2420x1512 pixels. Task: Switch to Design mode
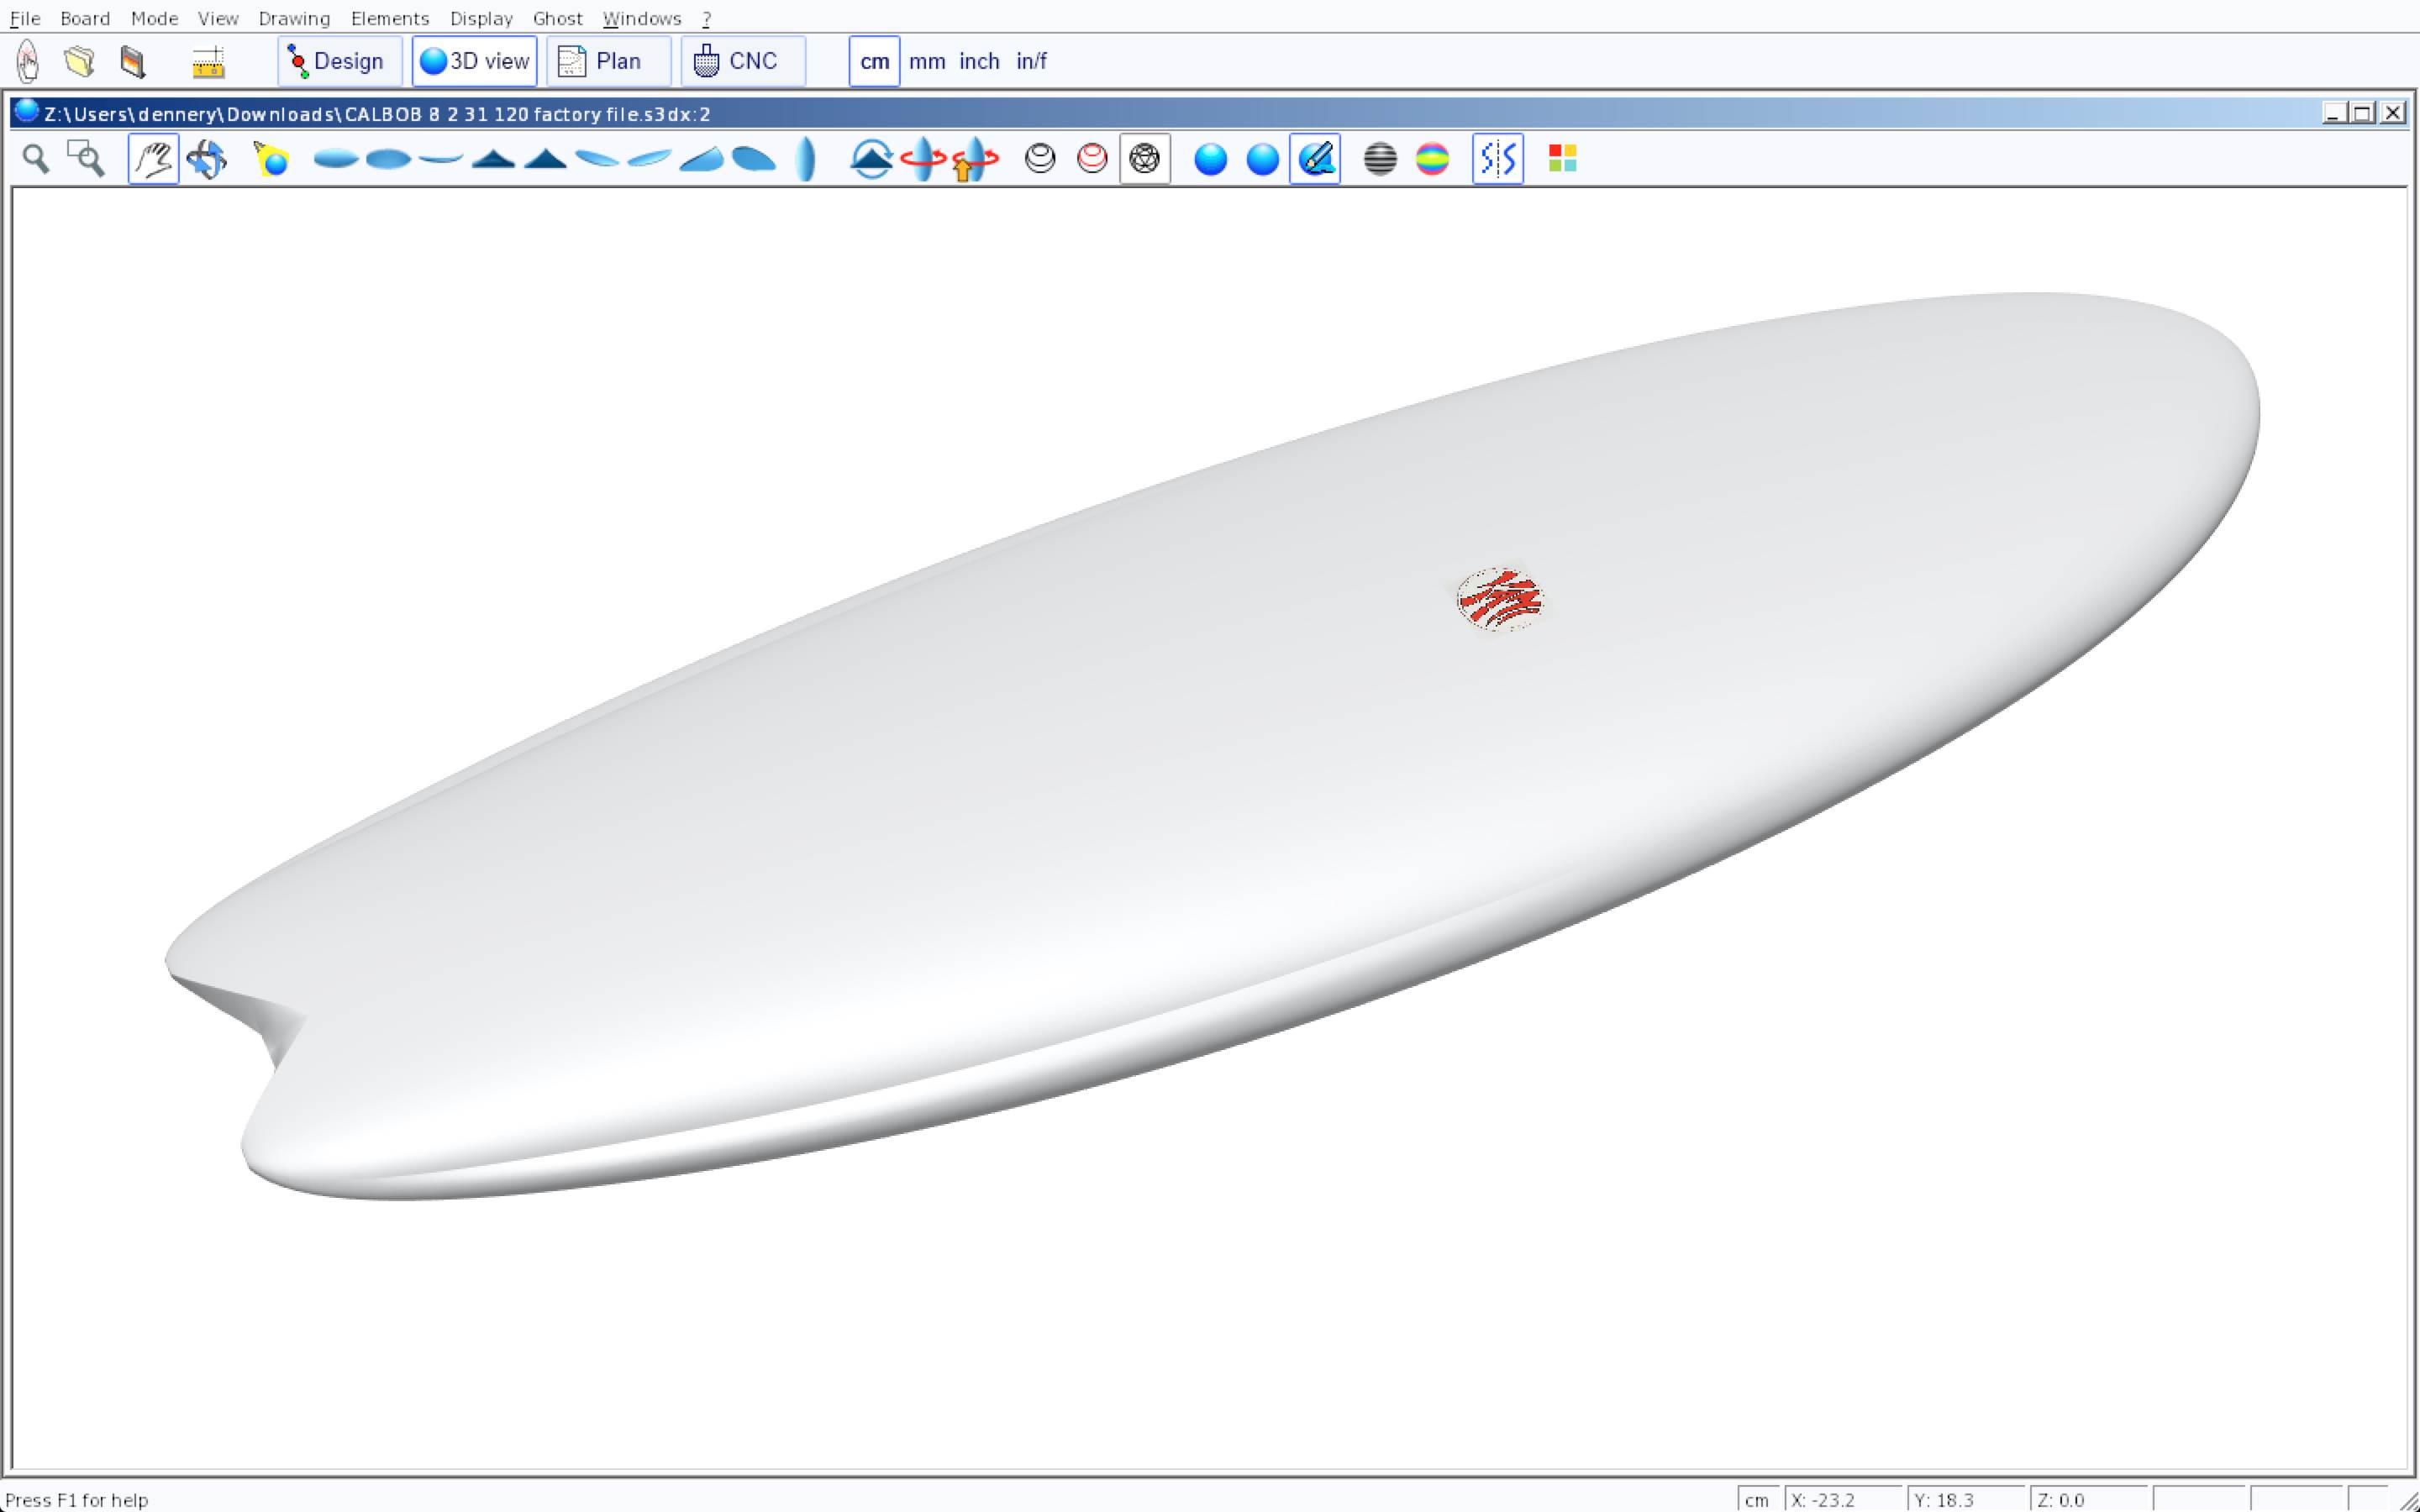[x=339, y=61]
